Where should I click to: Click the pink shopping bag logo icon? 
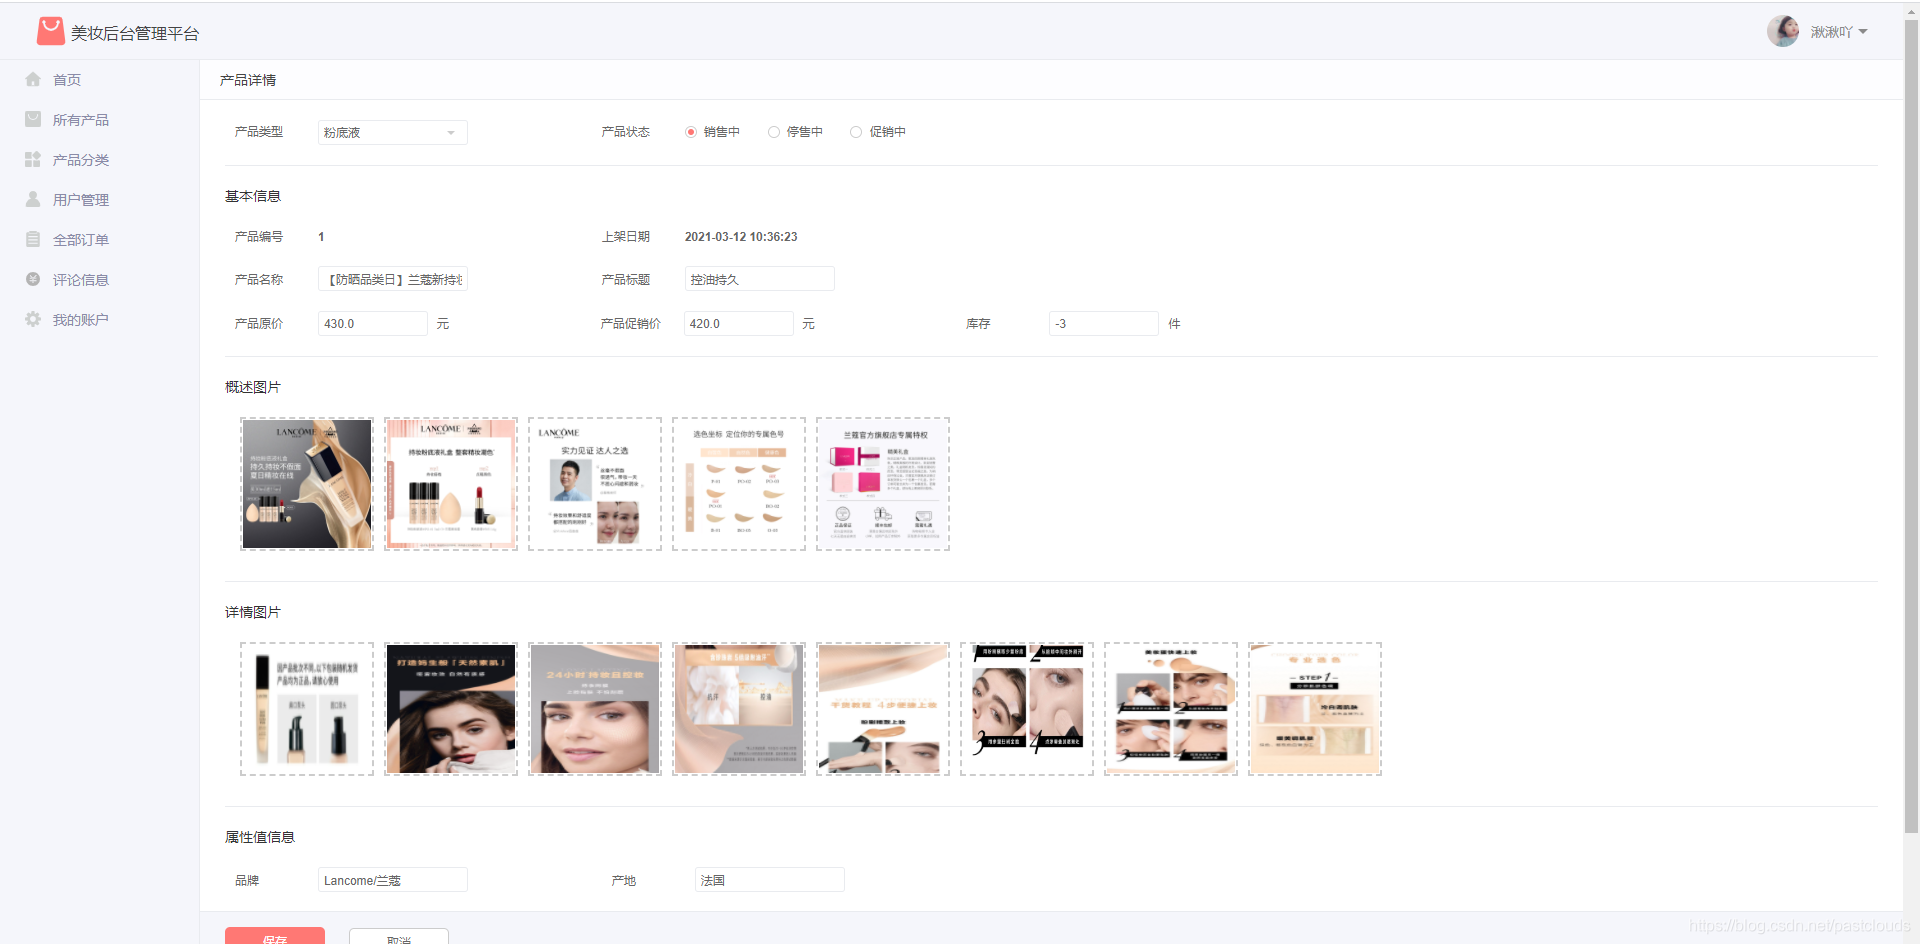[x=51, y=31]
